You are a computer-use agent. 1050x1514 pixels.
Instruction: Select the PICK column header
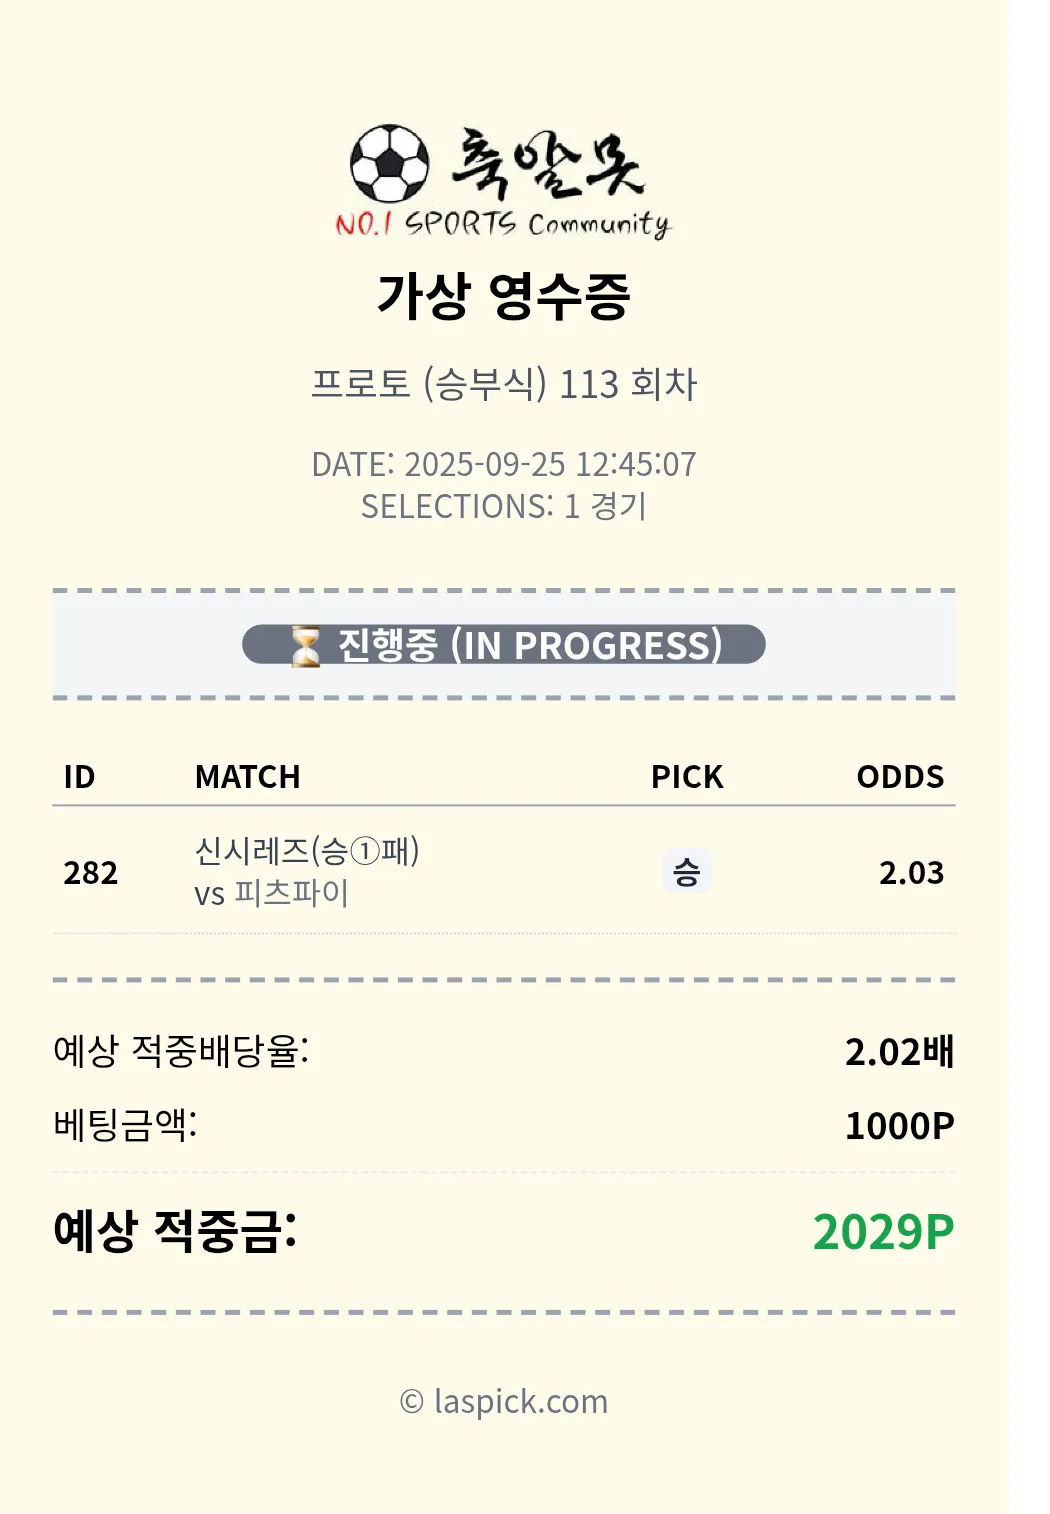click(x=686, y=777)
